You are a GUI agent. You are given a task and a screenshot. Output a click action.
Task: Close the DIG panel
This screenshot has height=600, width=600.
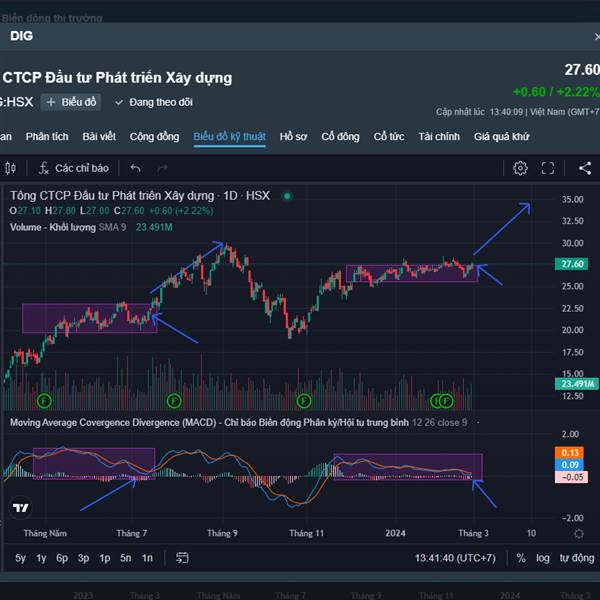[x=597, y=37]
